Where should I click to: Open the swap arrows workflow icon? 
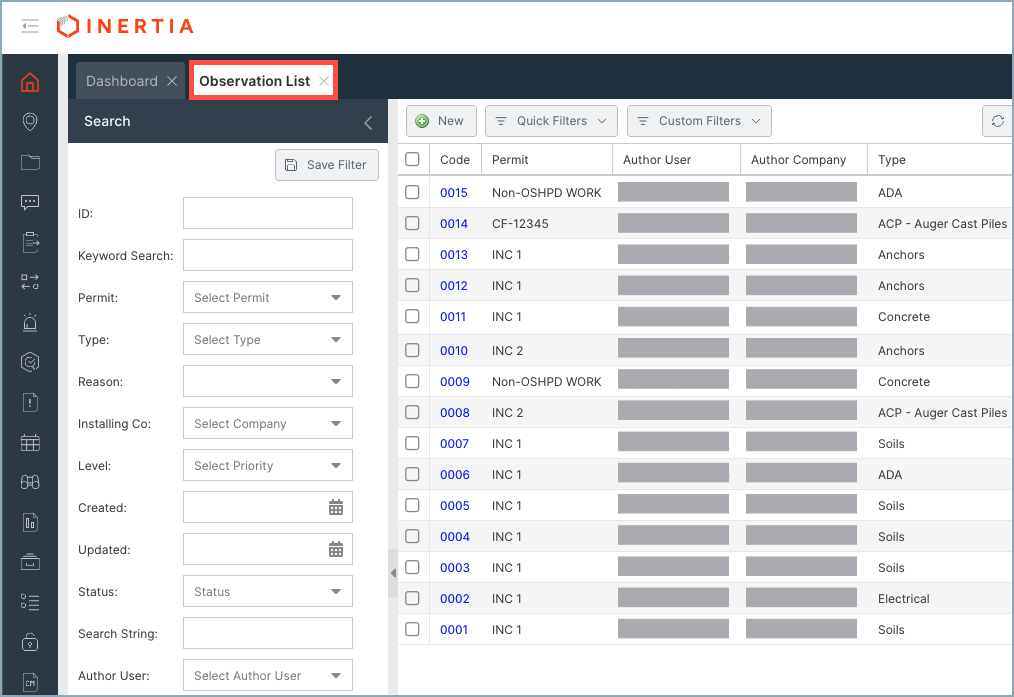click(30, 282)
